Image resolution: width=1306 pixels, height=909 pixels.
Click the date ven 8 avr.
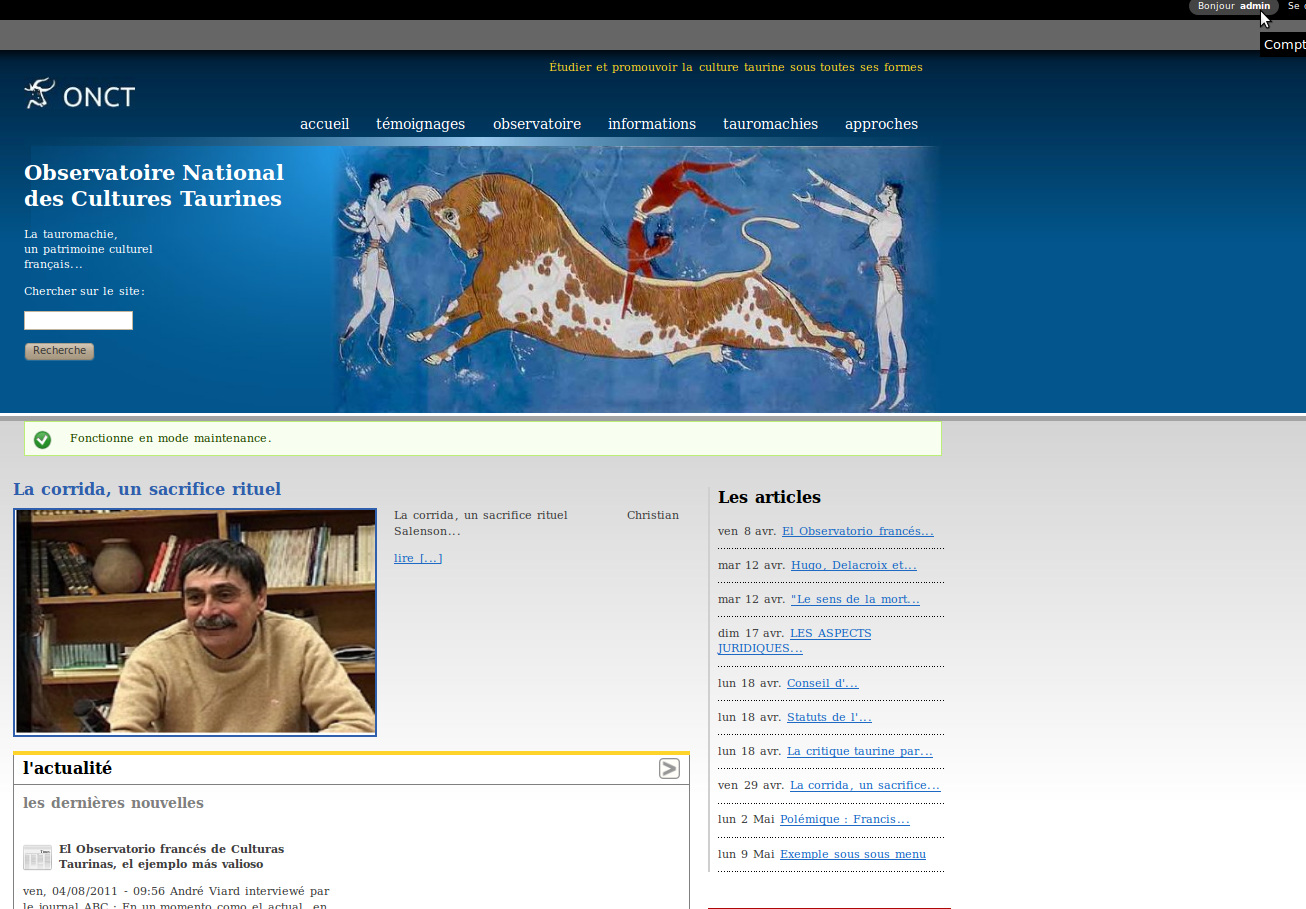click(x=747, y=531)
